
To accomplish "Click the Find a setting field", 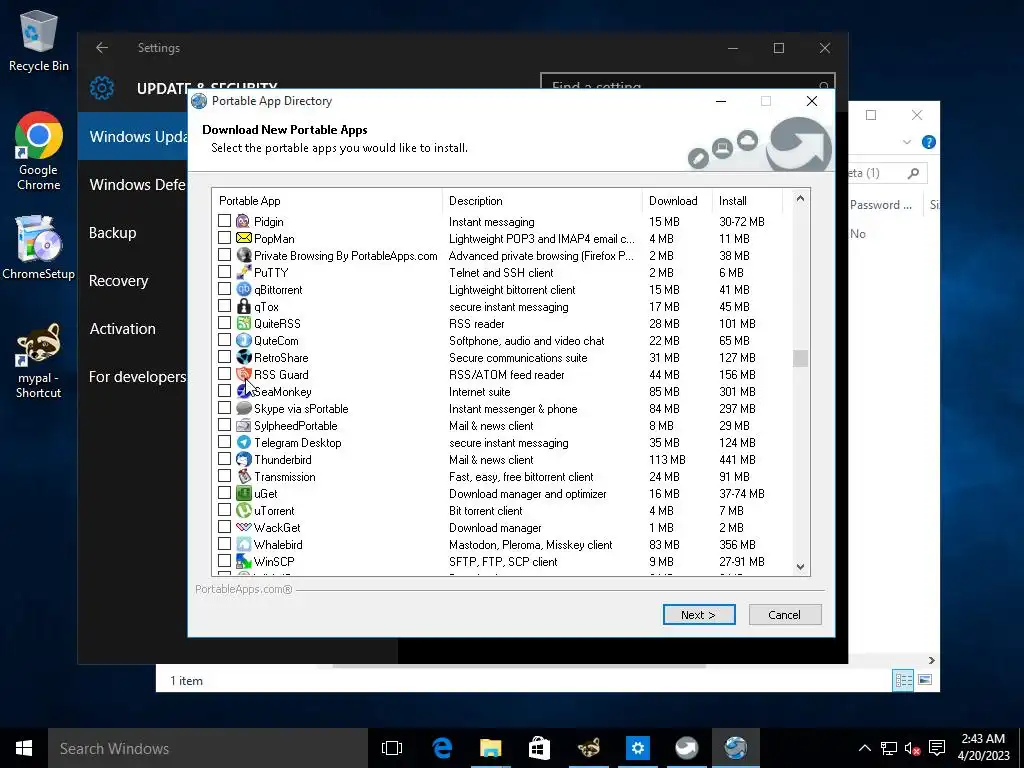I will point(687,82).
